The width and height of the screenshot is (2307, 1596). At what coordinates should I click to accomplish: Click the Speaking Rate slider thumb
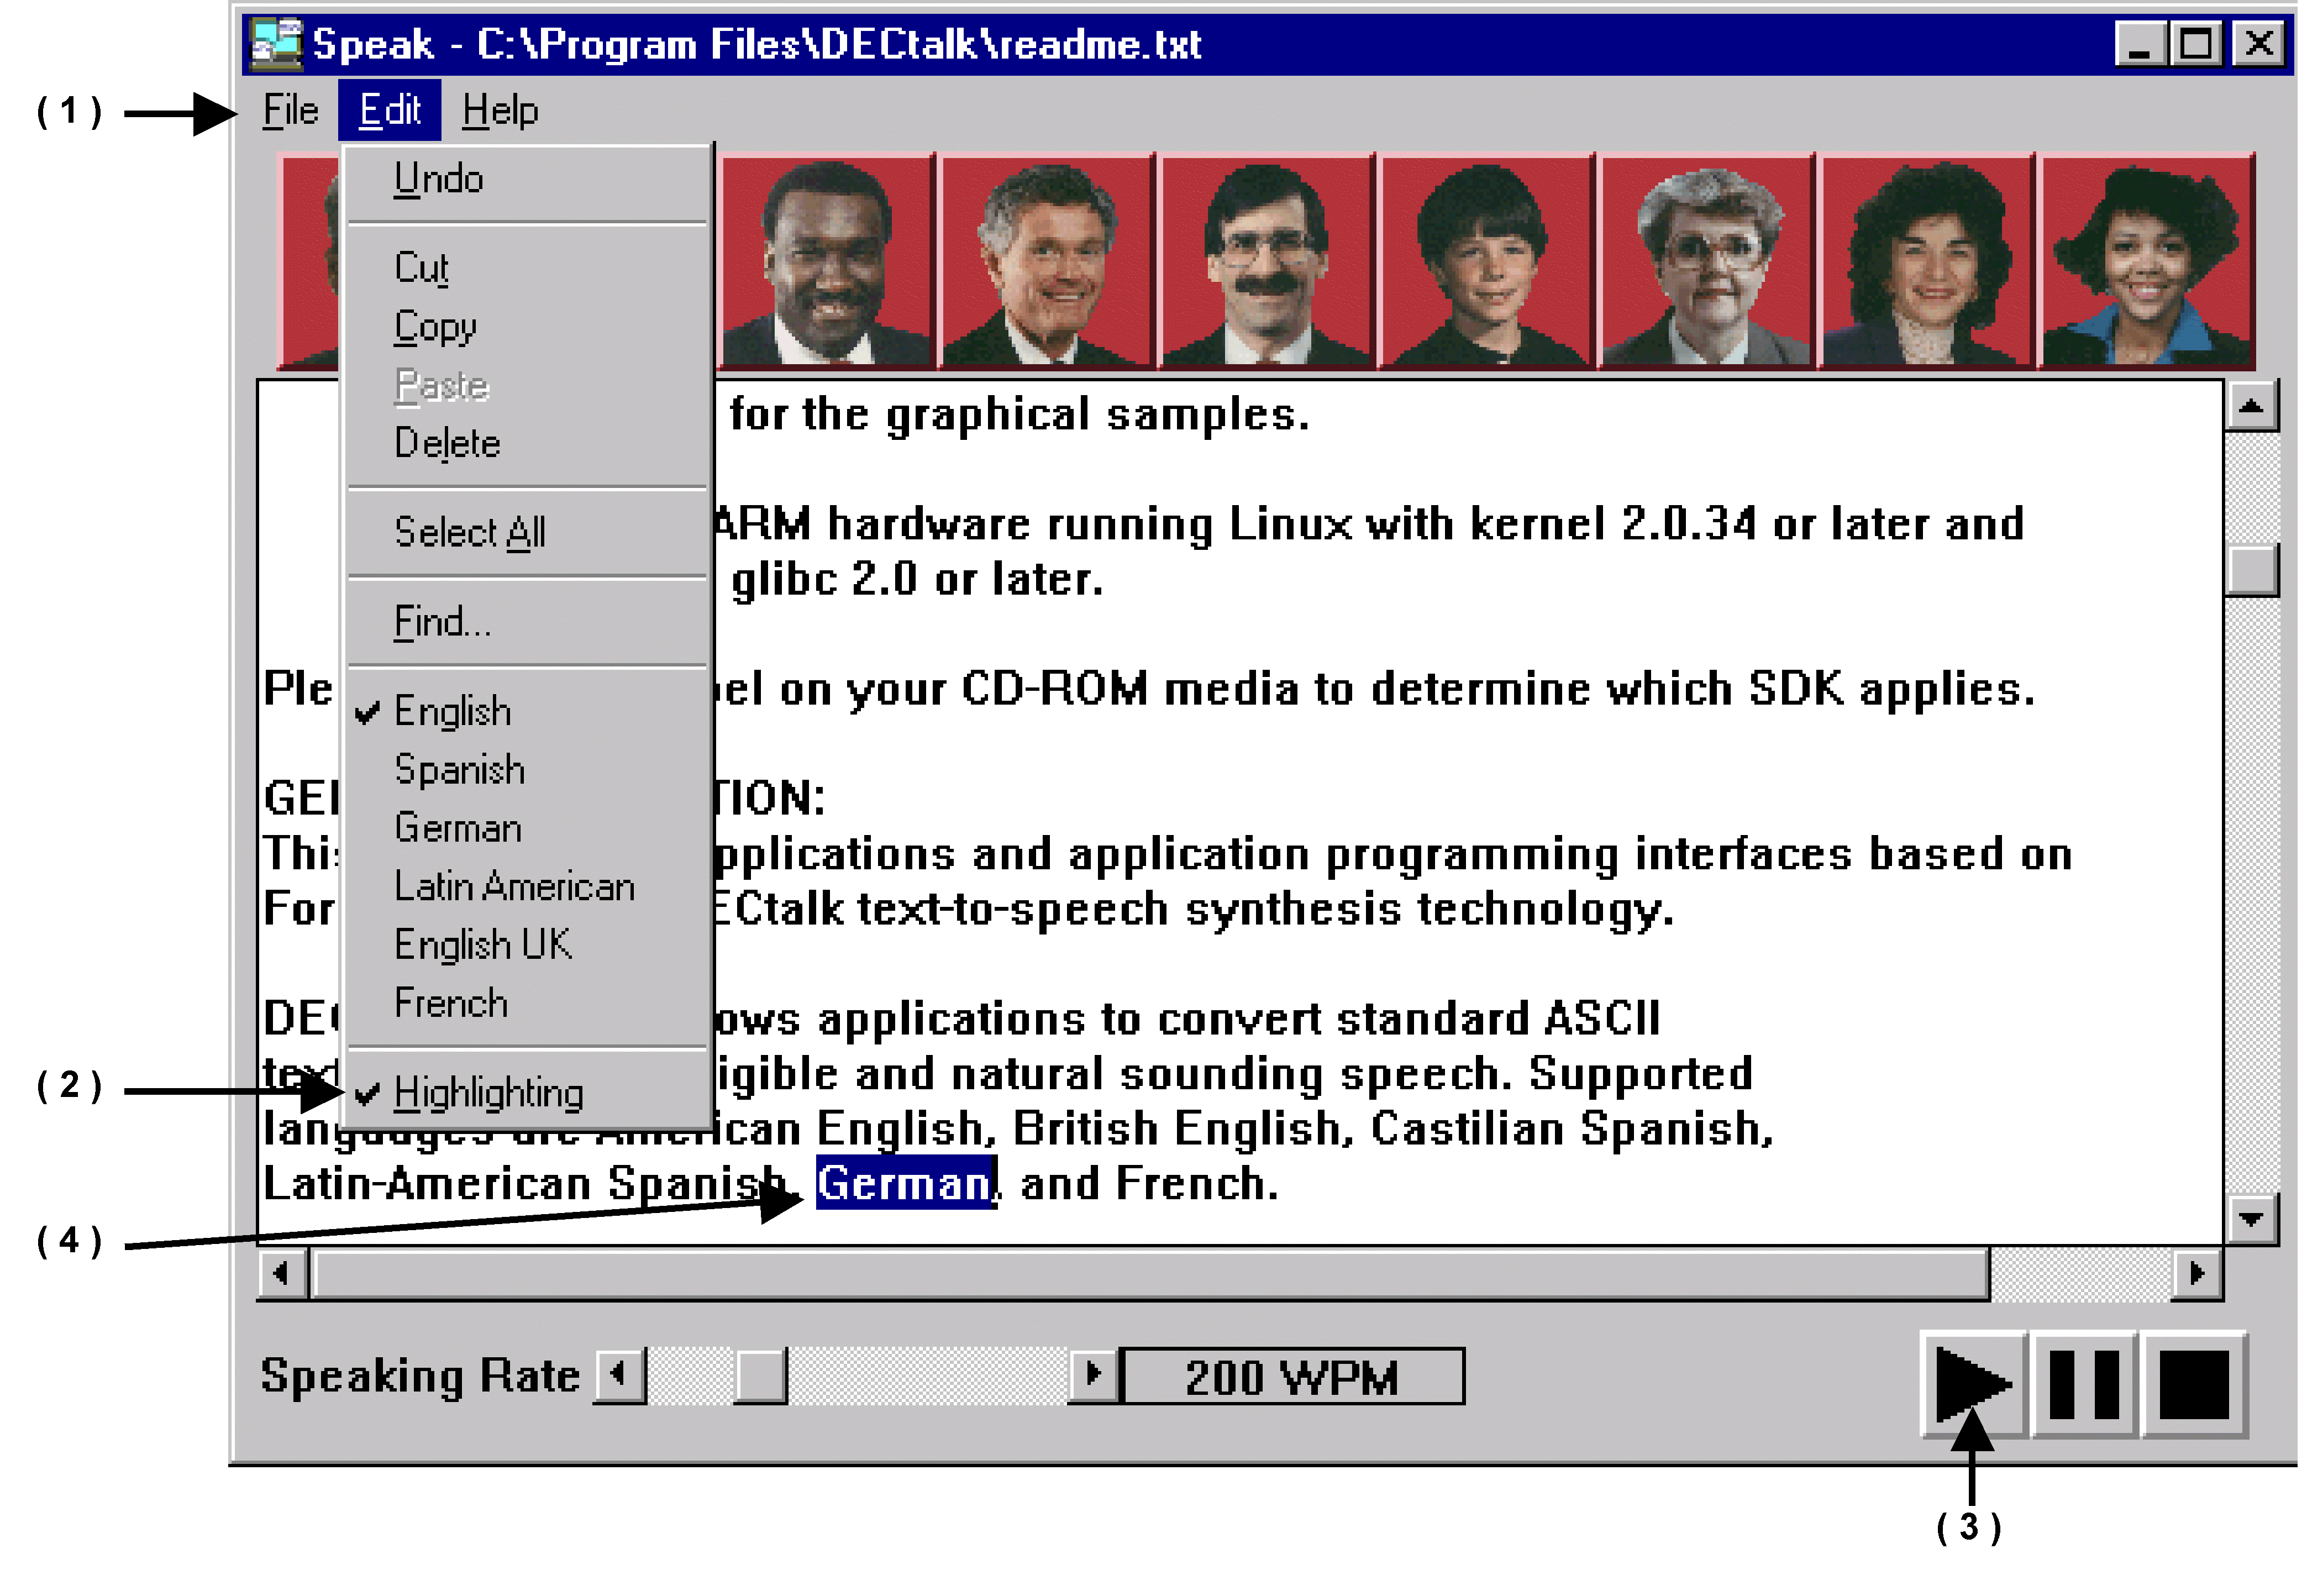pyautogui.click(x=760, y=1375)
